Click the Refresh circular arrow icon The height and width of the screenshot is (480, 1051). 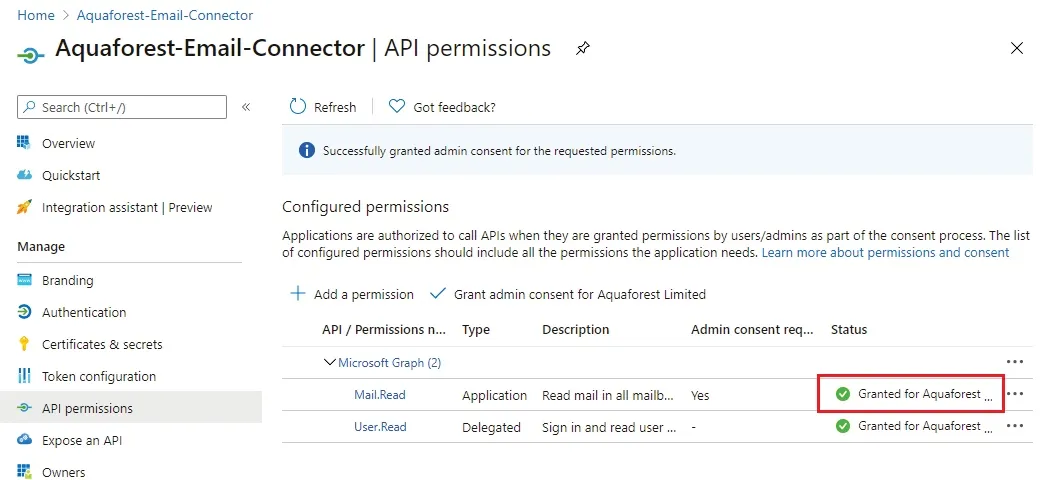coord(297,107)
